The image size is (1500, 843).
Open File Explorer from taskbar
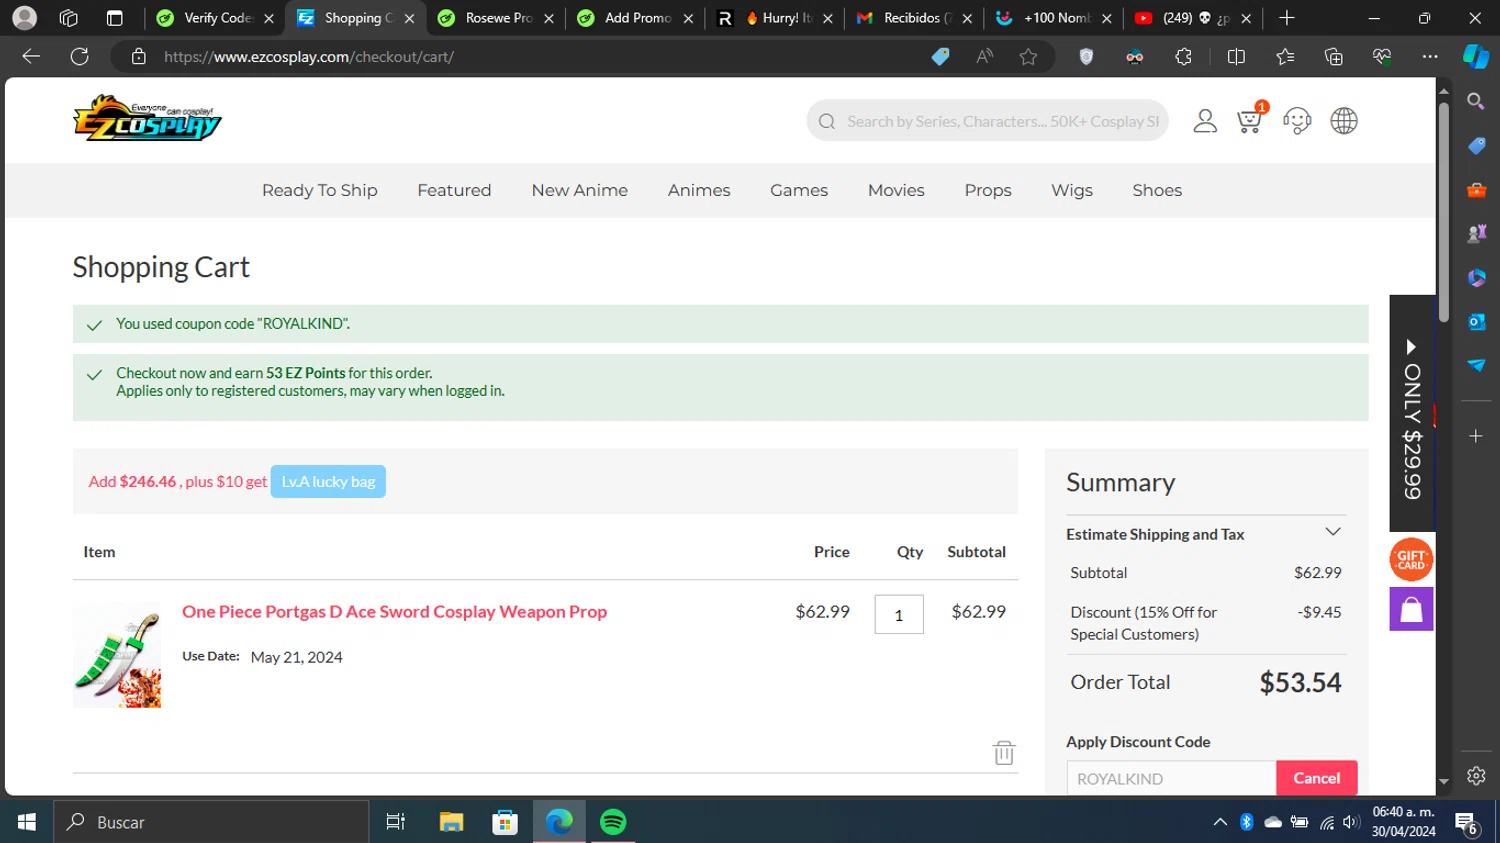click(451, 822)
